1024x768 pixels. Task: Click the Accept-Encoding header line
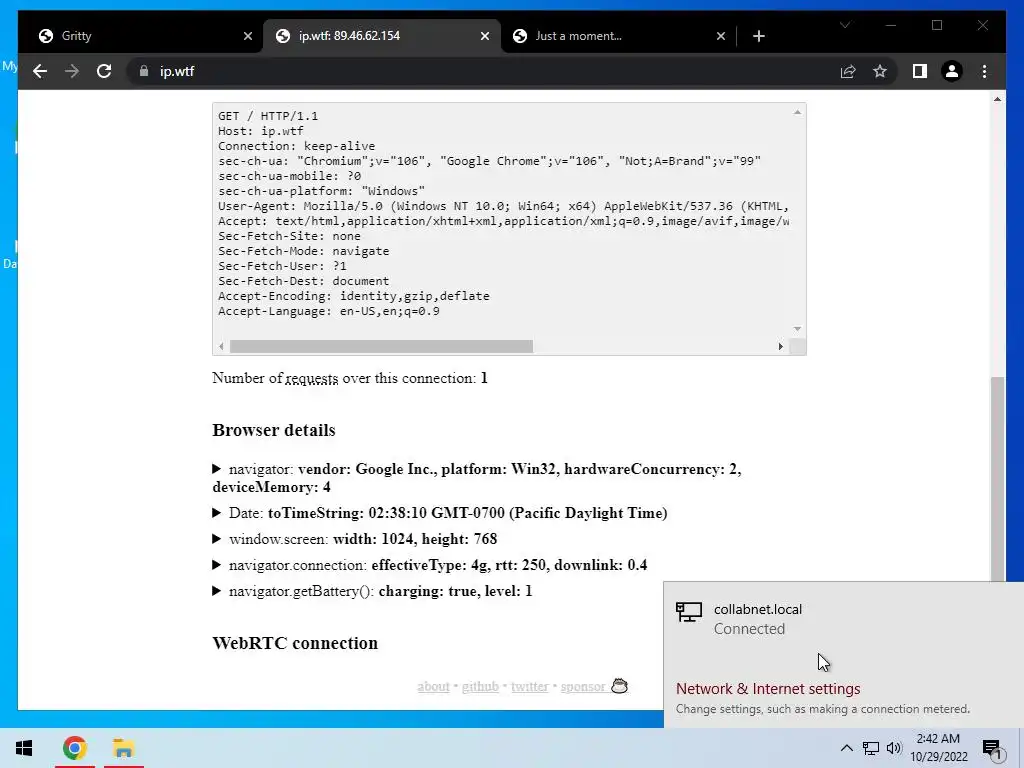click(354, 296)
